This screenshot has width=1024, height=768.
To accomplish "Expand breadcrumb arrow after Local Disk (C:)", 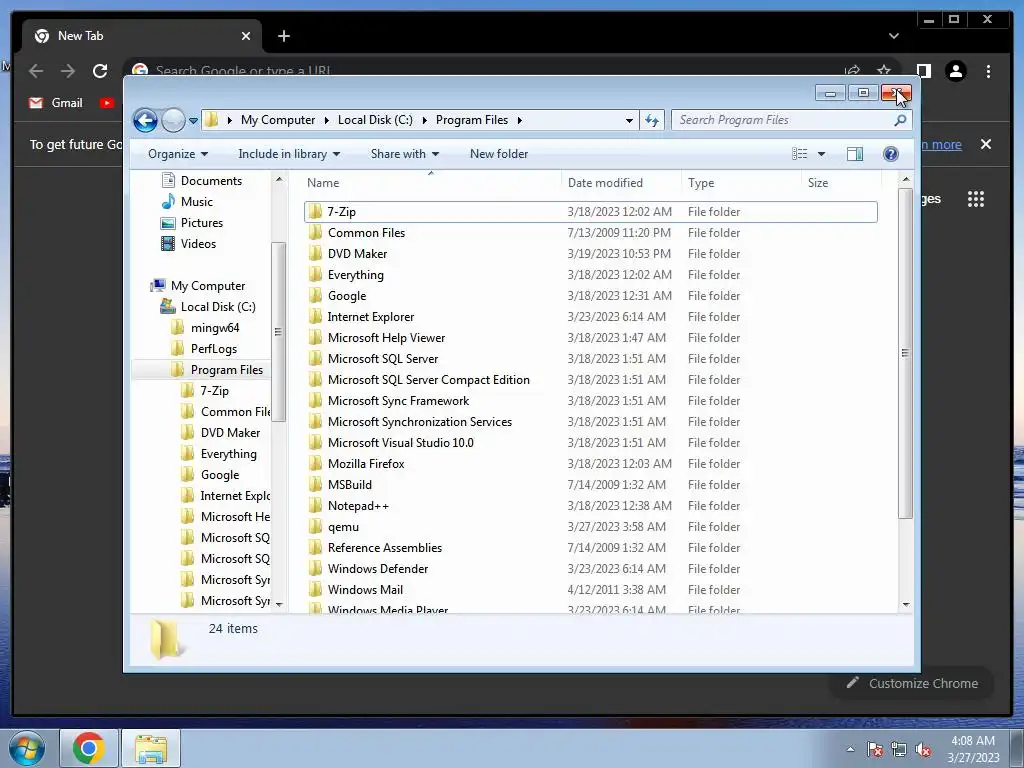I will coord(424,120).
